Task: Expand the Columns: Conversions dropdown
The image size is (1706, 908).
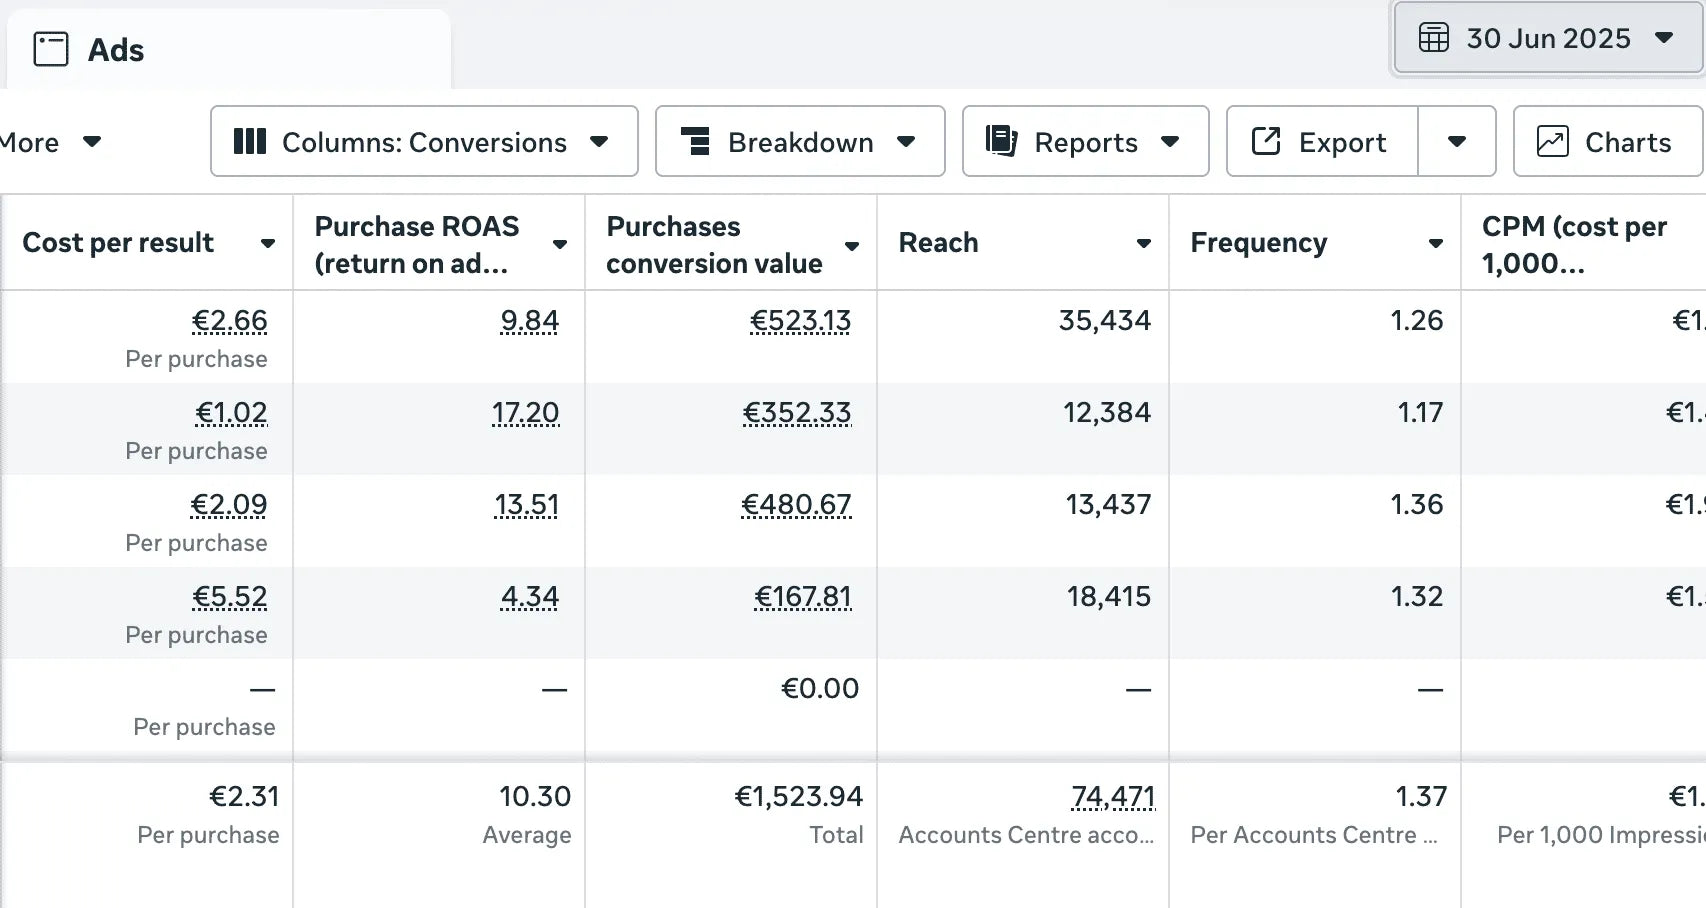Action: tap(424, 142)
